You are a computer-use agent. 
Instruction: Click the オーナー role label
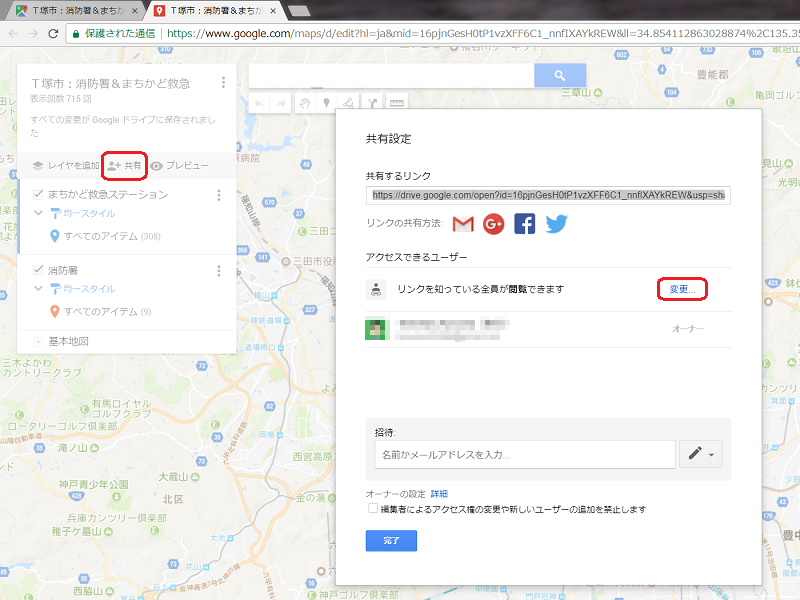687,329
